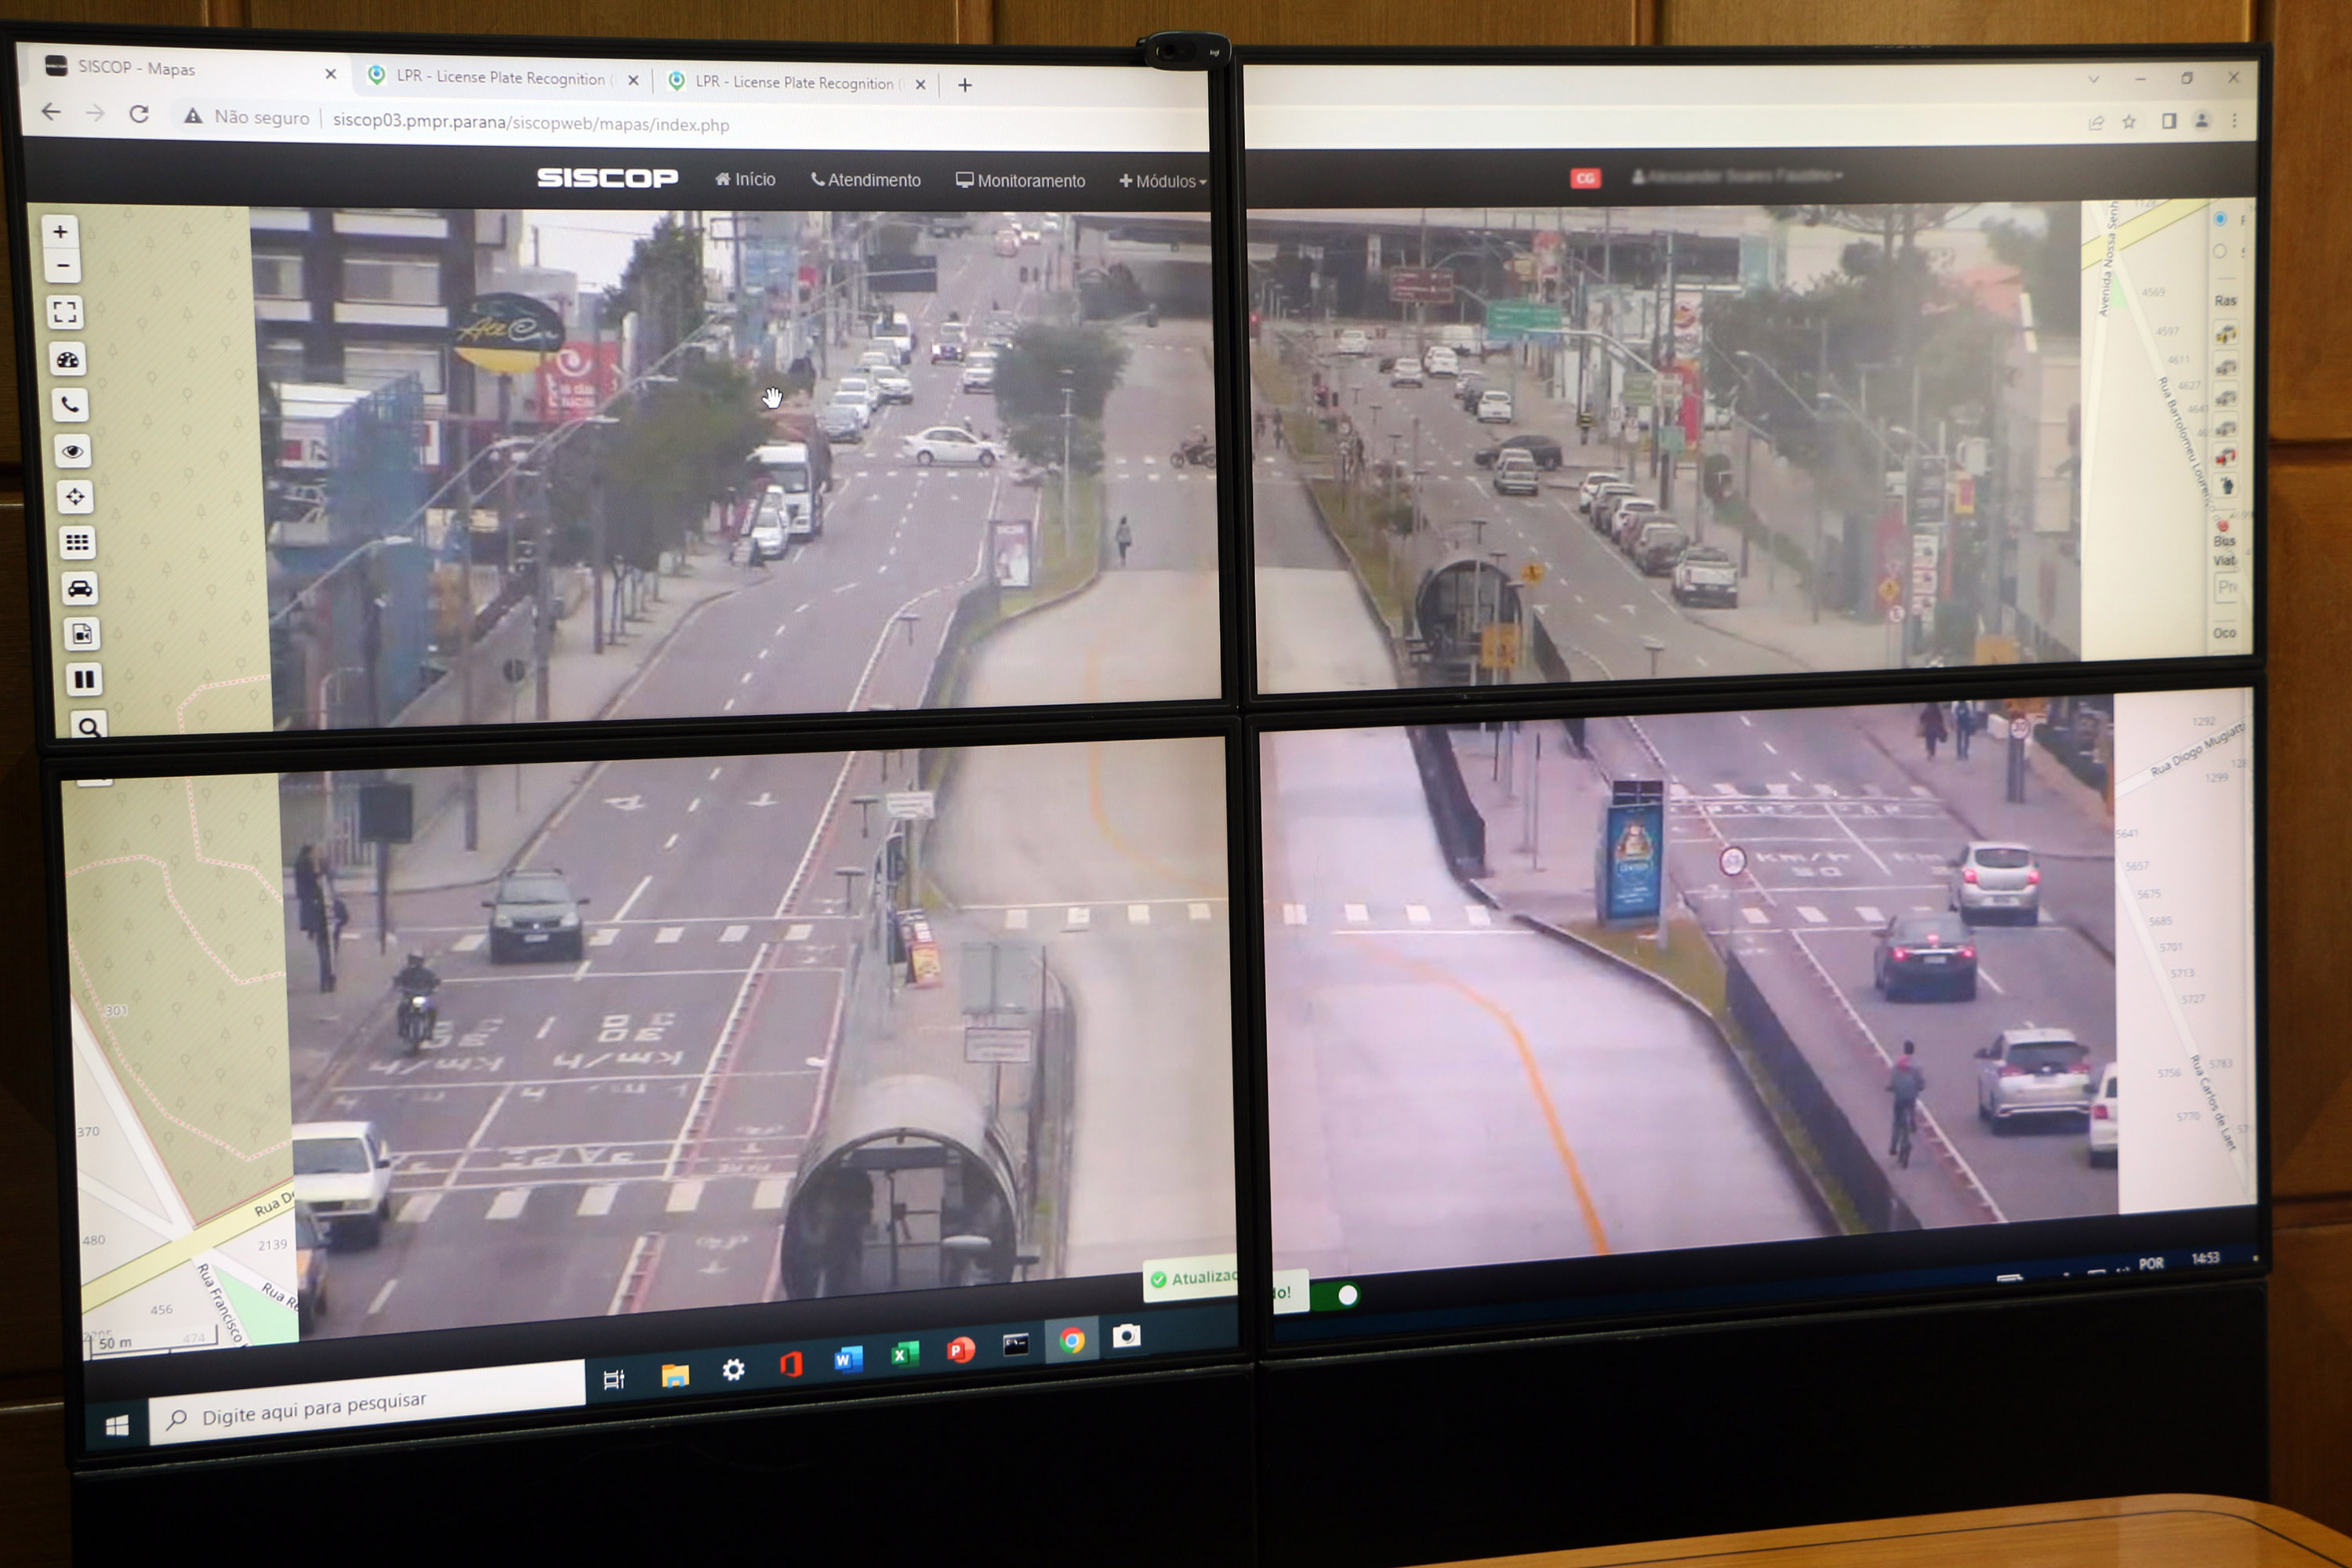This screenshot has width=2352, height=1568.
Task: Click the yellow patrol car icon
Action: pyautogui.click(x=2226, y=334)
